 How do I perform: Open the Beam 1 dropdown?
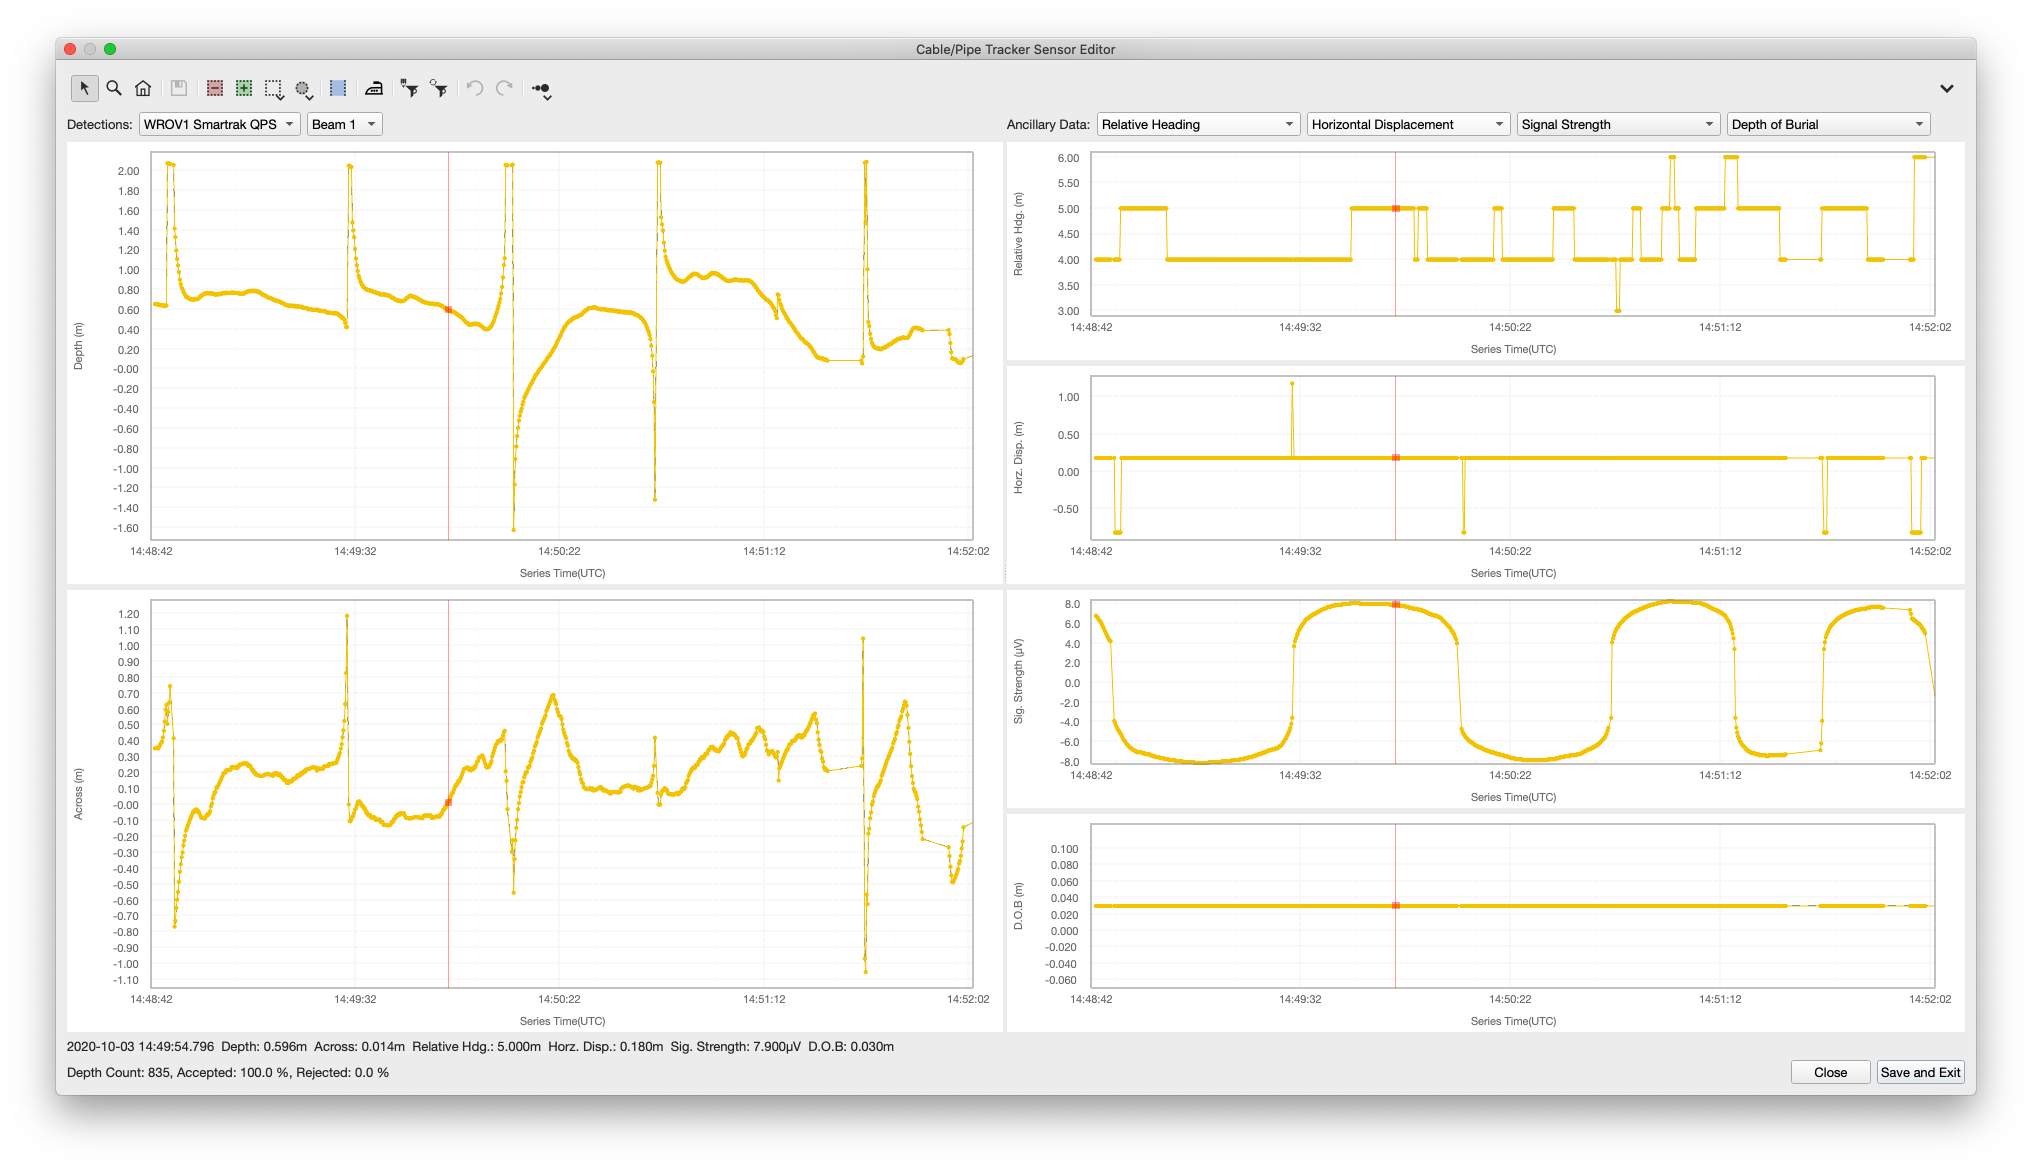click(x=344, y=124)
